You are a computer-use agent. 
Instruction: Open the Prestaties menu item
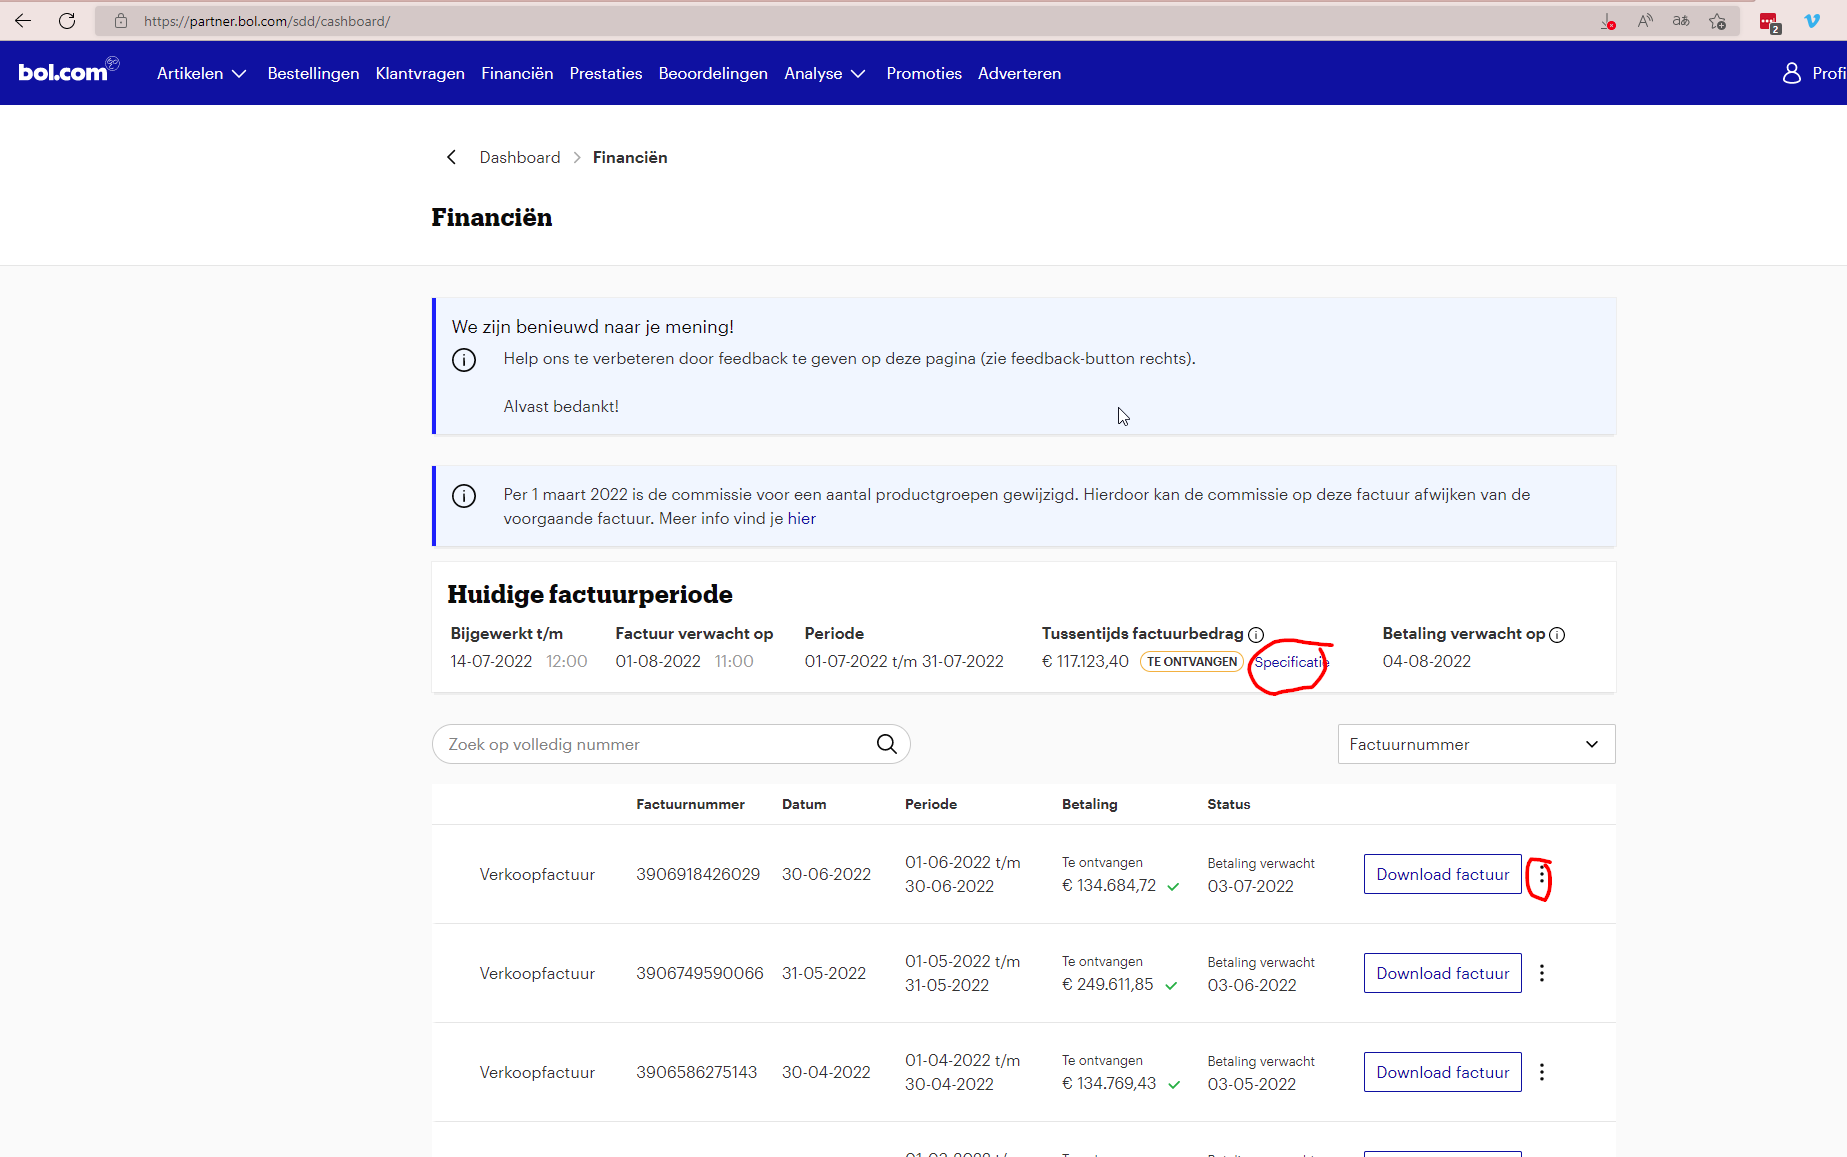pos(606,73)
